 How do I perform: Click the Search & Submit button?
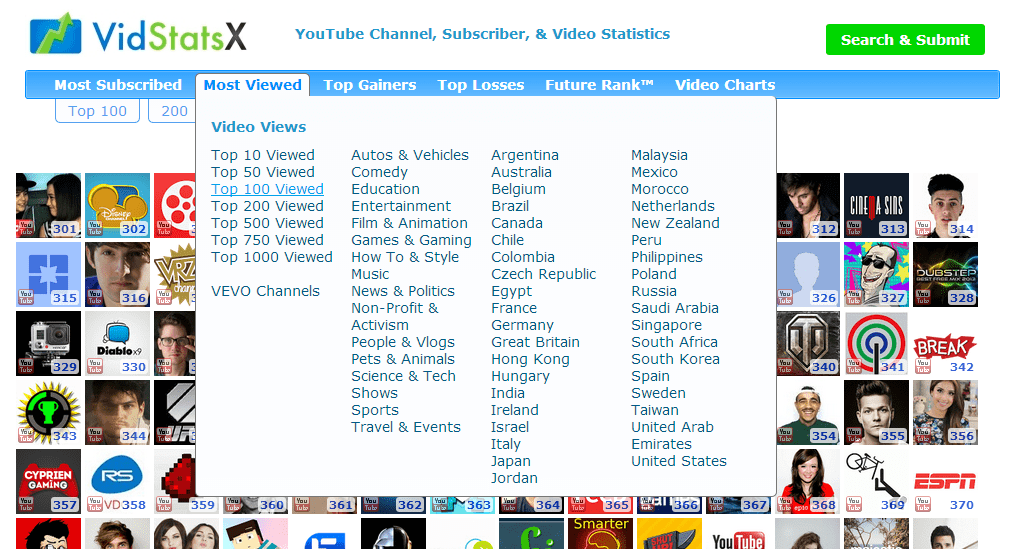(x=905, y=40)
